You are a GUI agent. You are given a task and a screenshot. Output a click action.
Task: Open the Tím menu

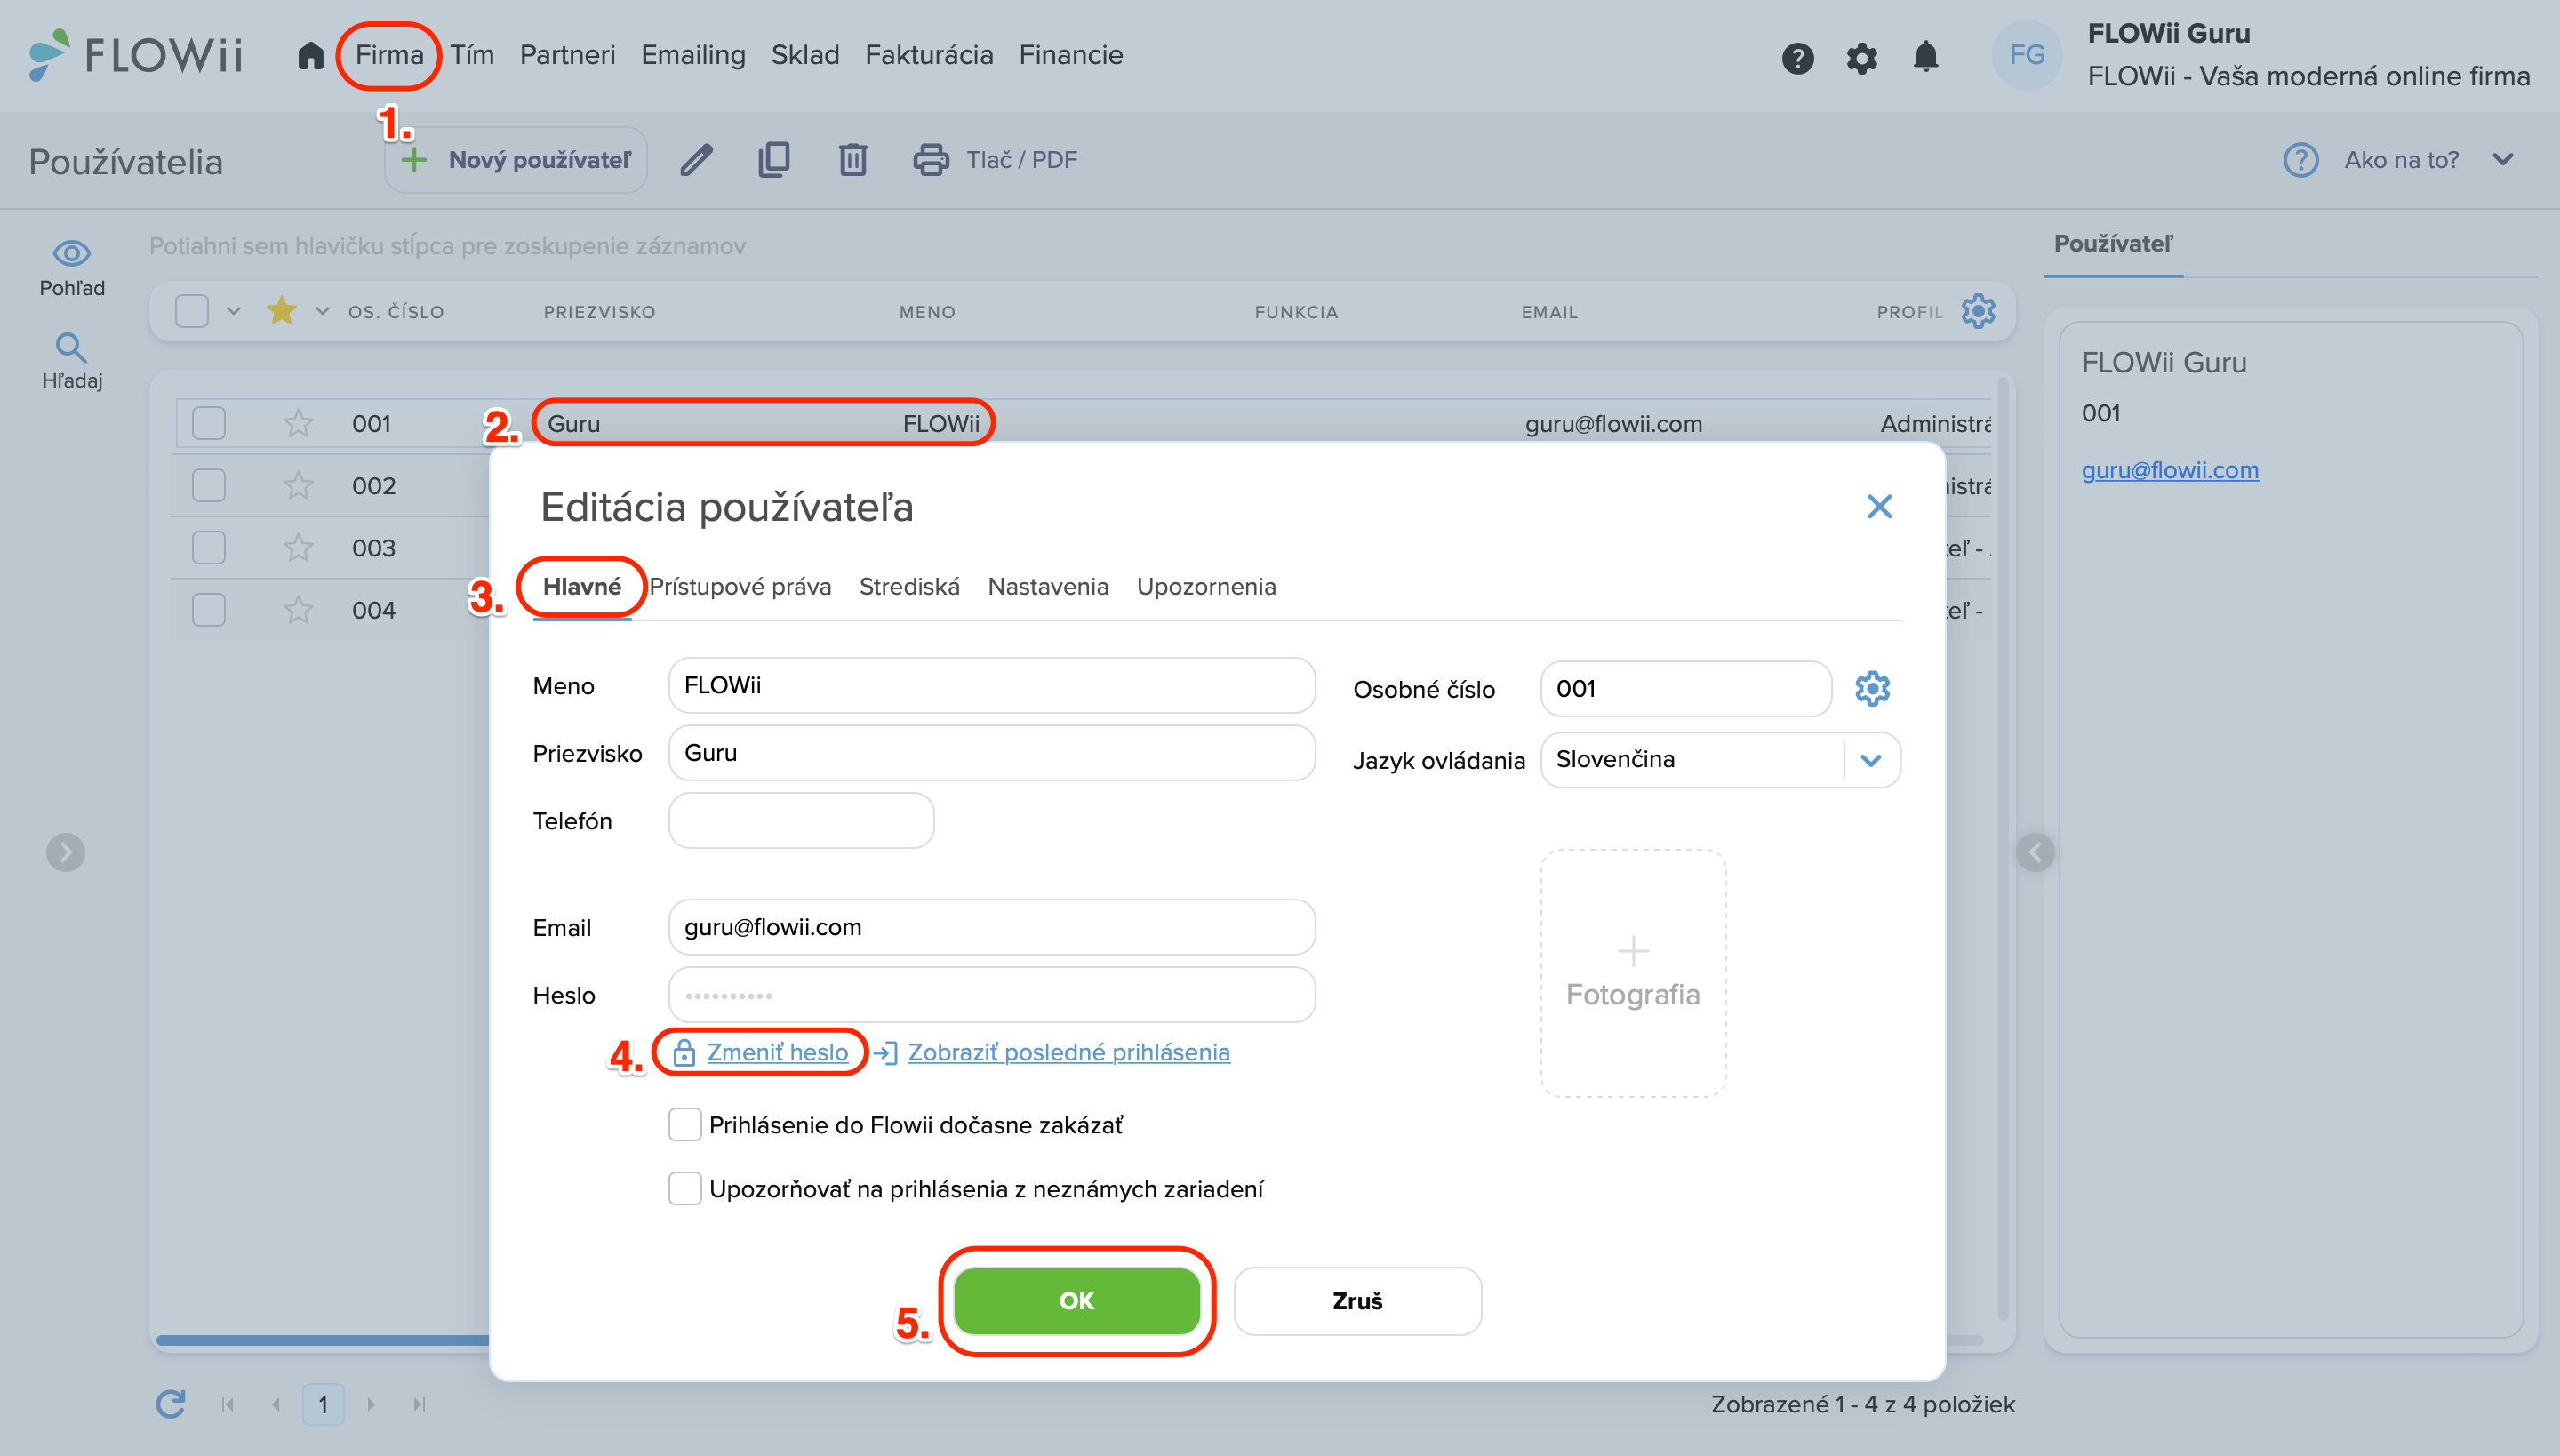472,55
